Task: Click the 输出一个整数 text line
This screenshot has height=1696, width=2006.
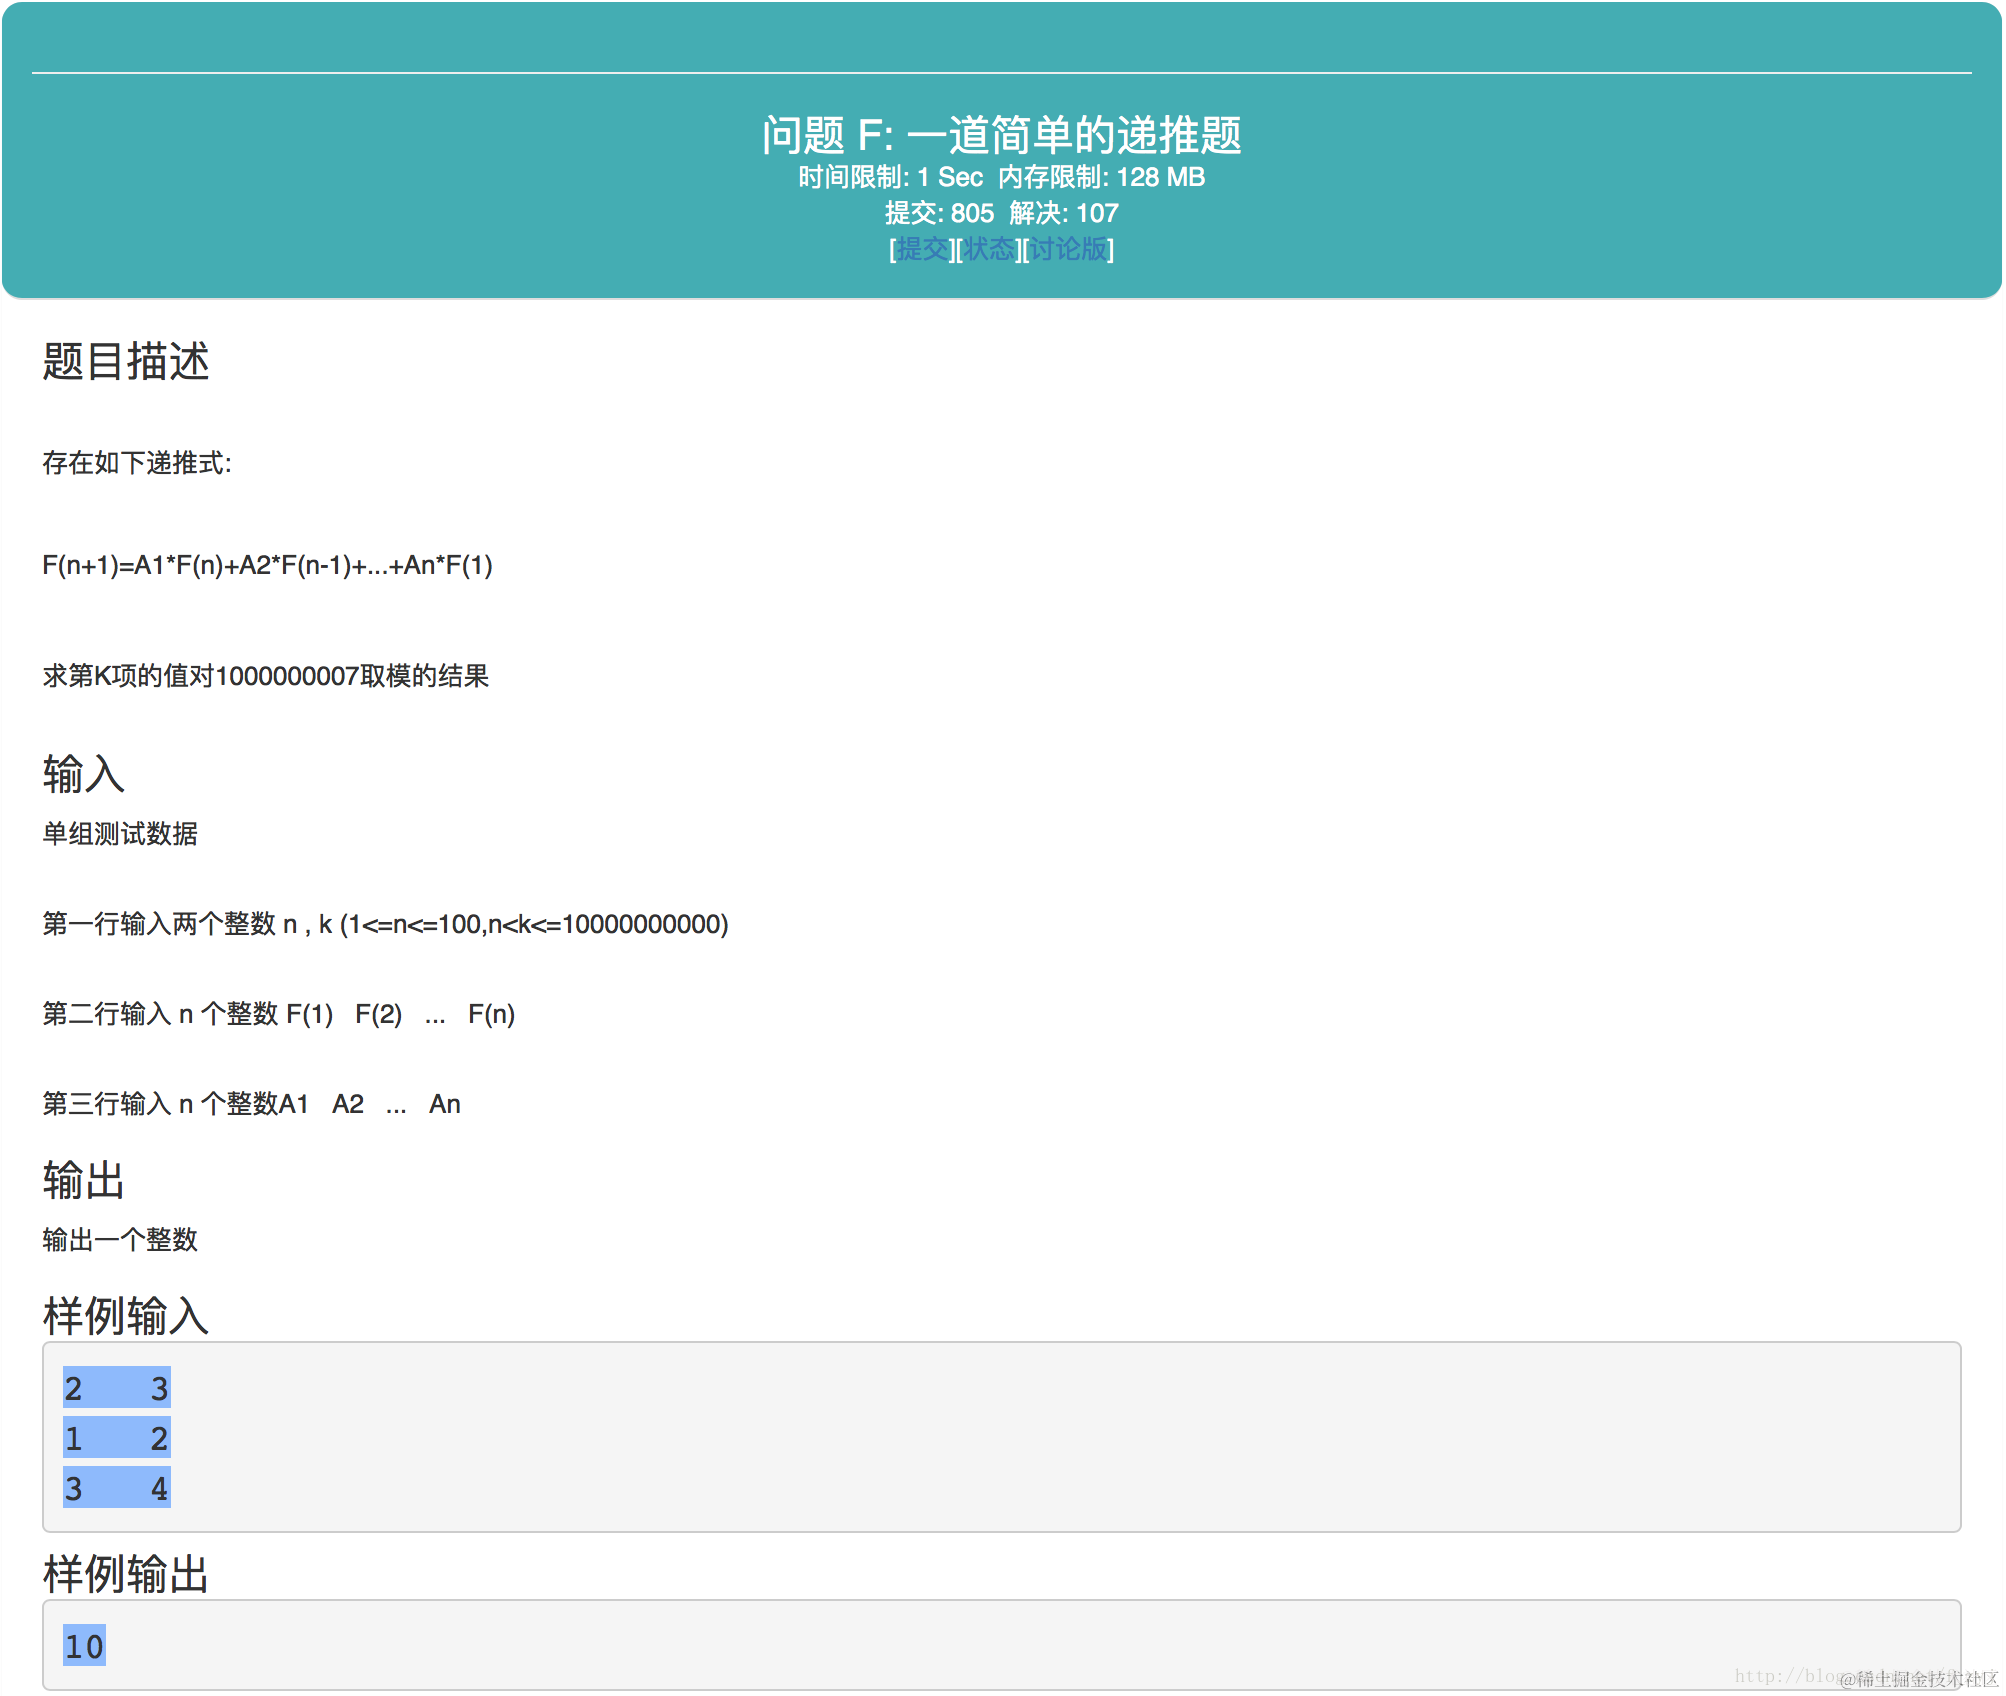Action: point(120,1241)
